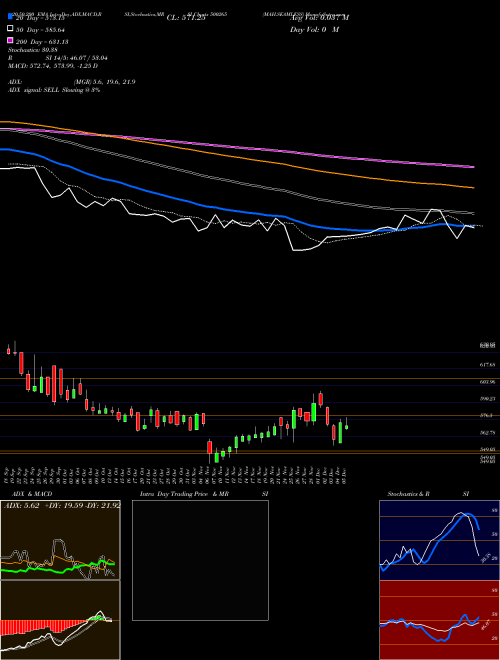Screen dimensions: 500x660
Task: Click the 'MACD: 572.74, 573.99, -1.25 D' readout
Action: tap(53, 66)
